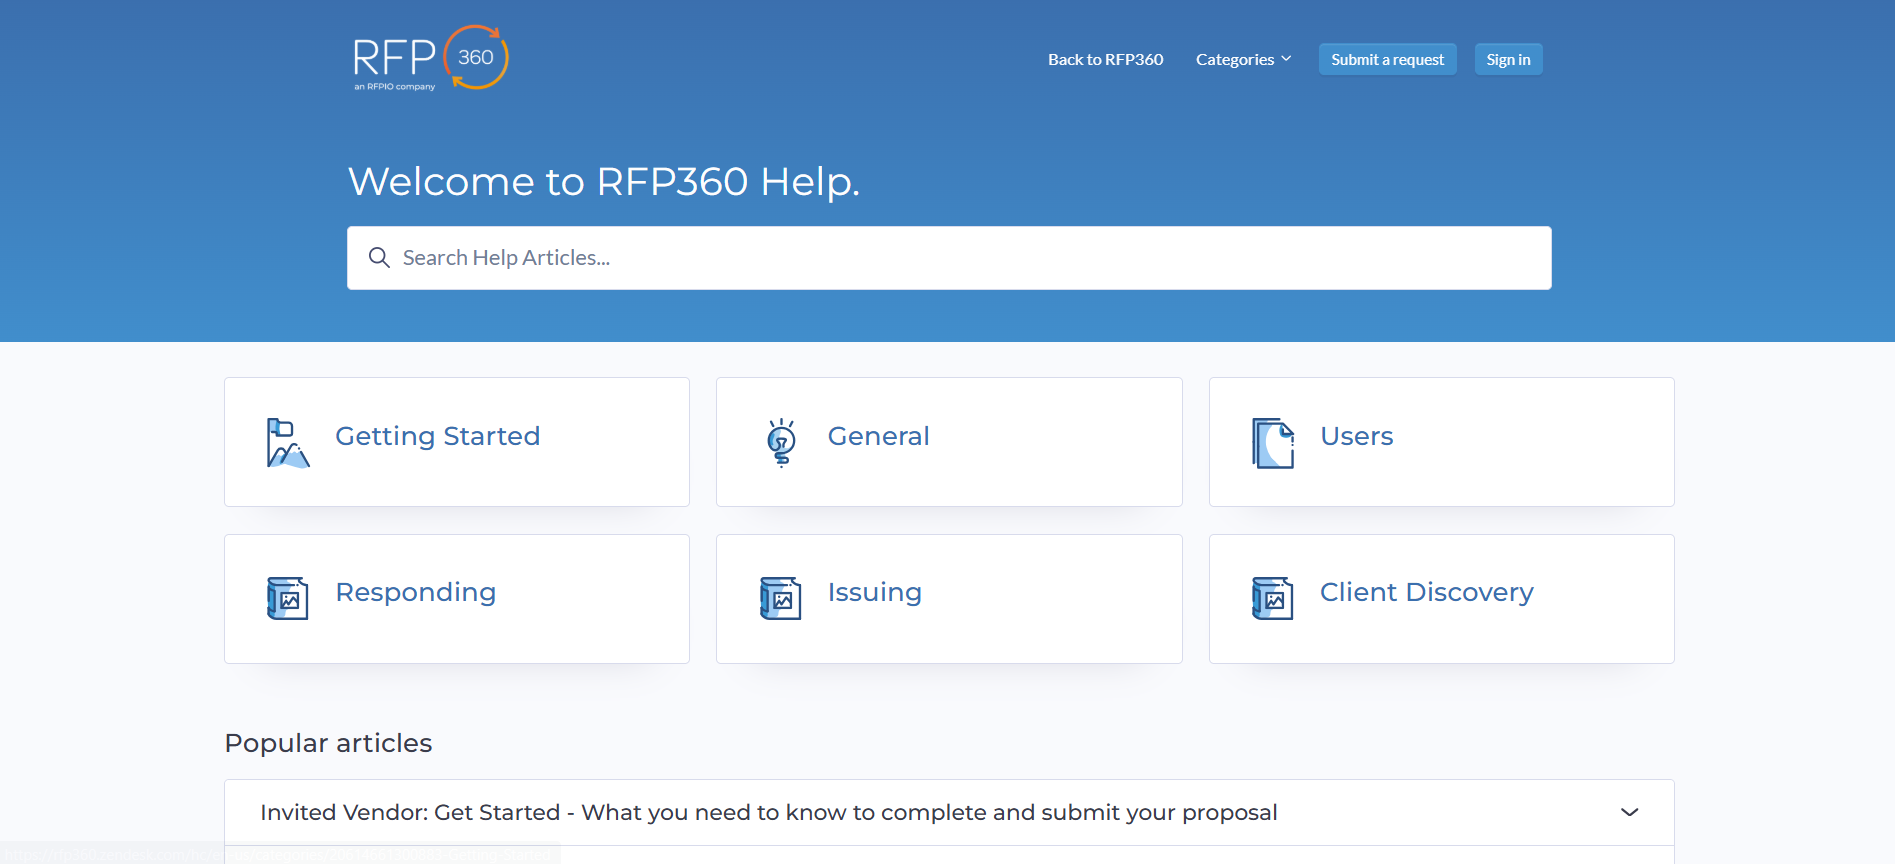The width and height of the screenshot is (1895, 864).
Task: Click the search magnifier icon
Action: [379, 258]
